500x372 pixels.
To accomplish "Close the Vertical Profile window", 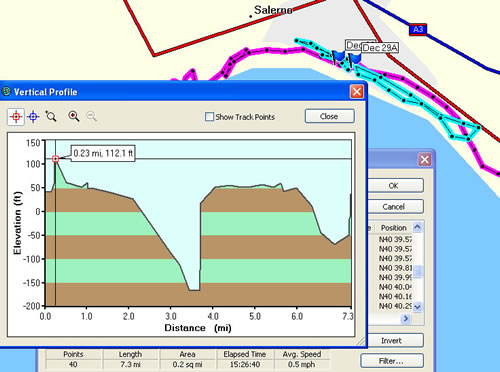I will point(356,91).
